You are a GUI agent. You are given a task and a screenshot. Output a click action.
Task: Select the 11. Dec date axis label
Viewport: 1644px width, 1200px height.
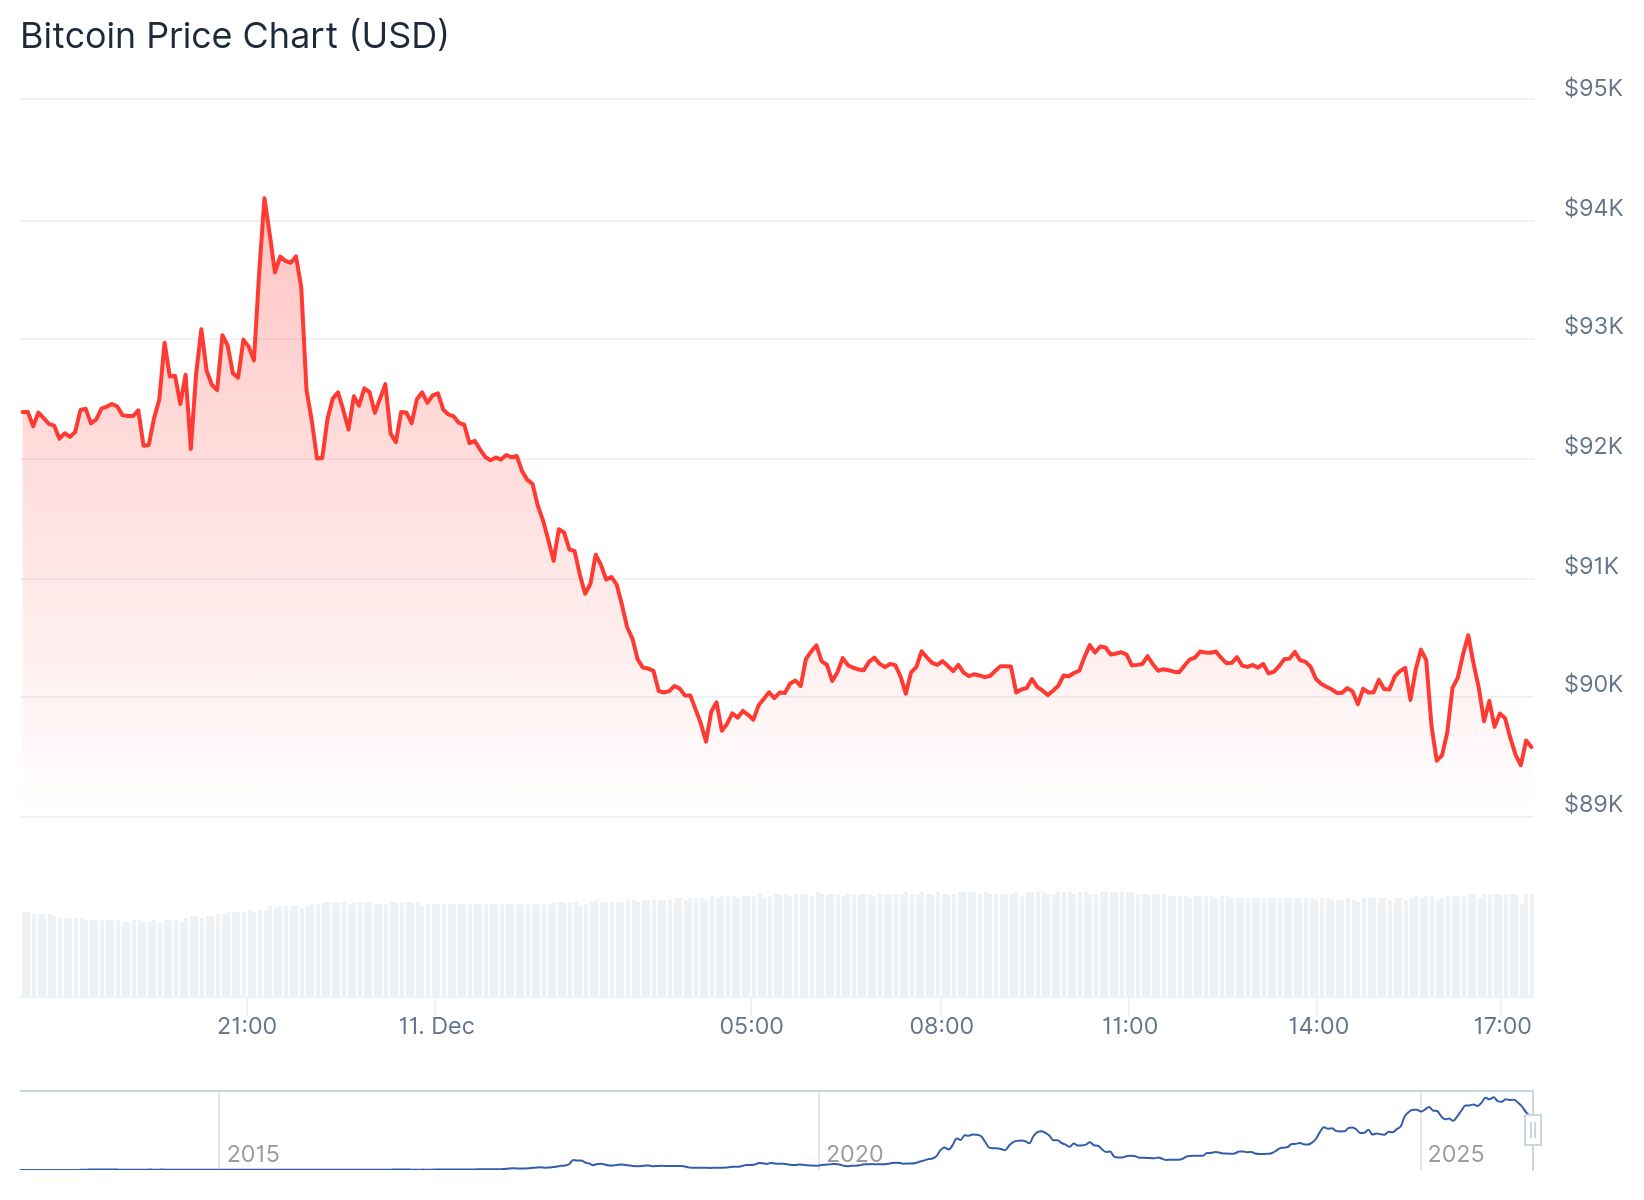click(x=436, y=1026)
